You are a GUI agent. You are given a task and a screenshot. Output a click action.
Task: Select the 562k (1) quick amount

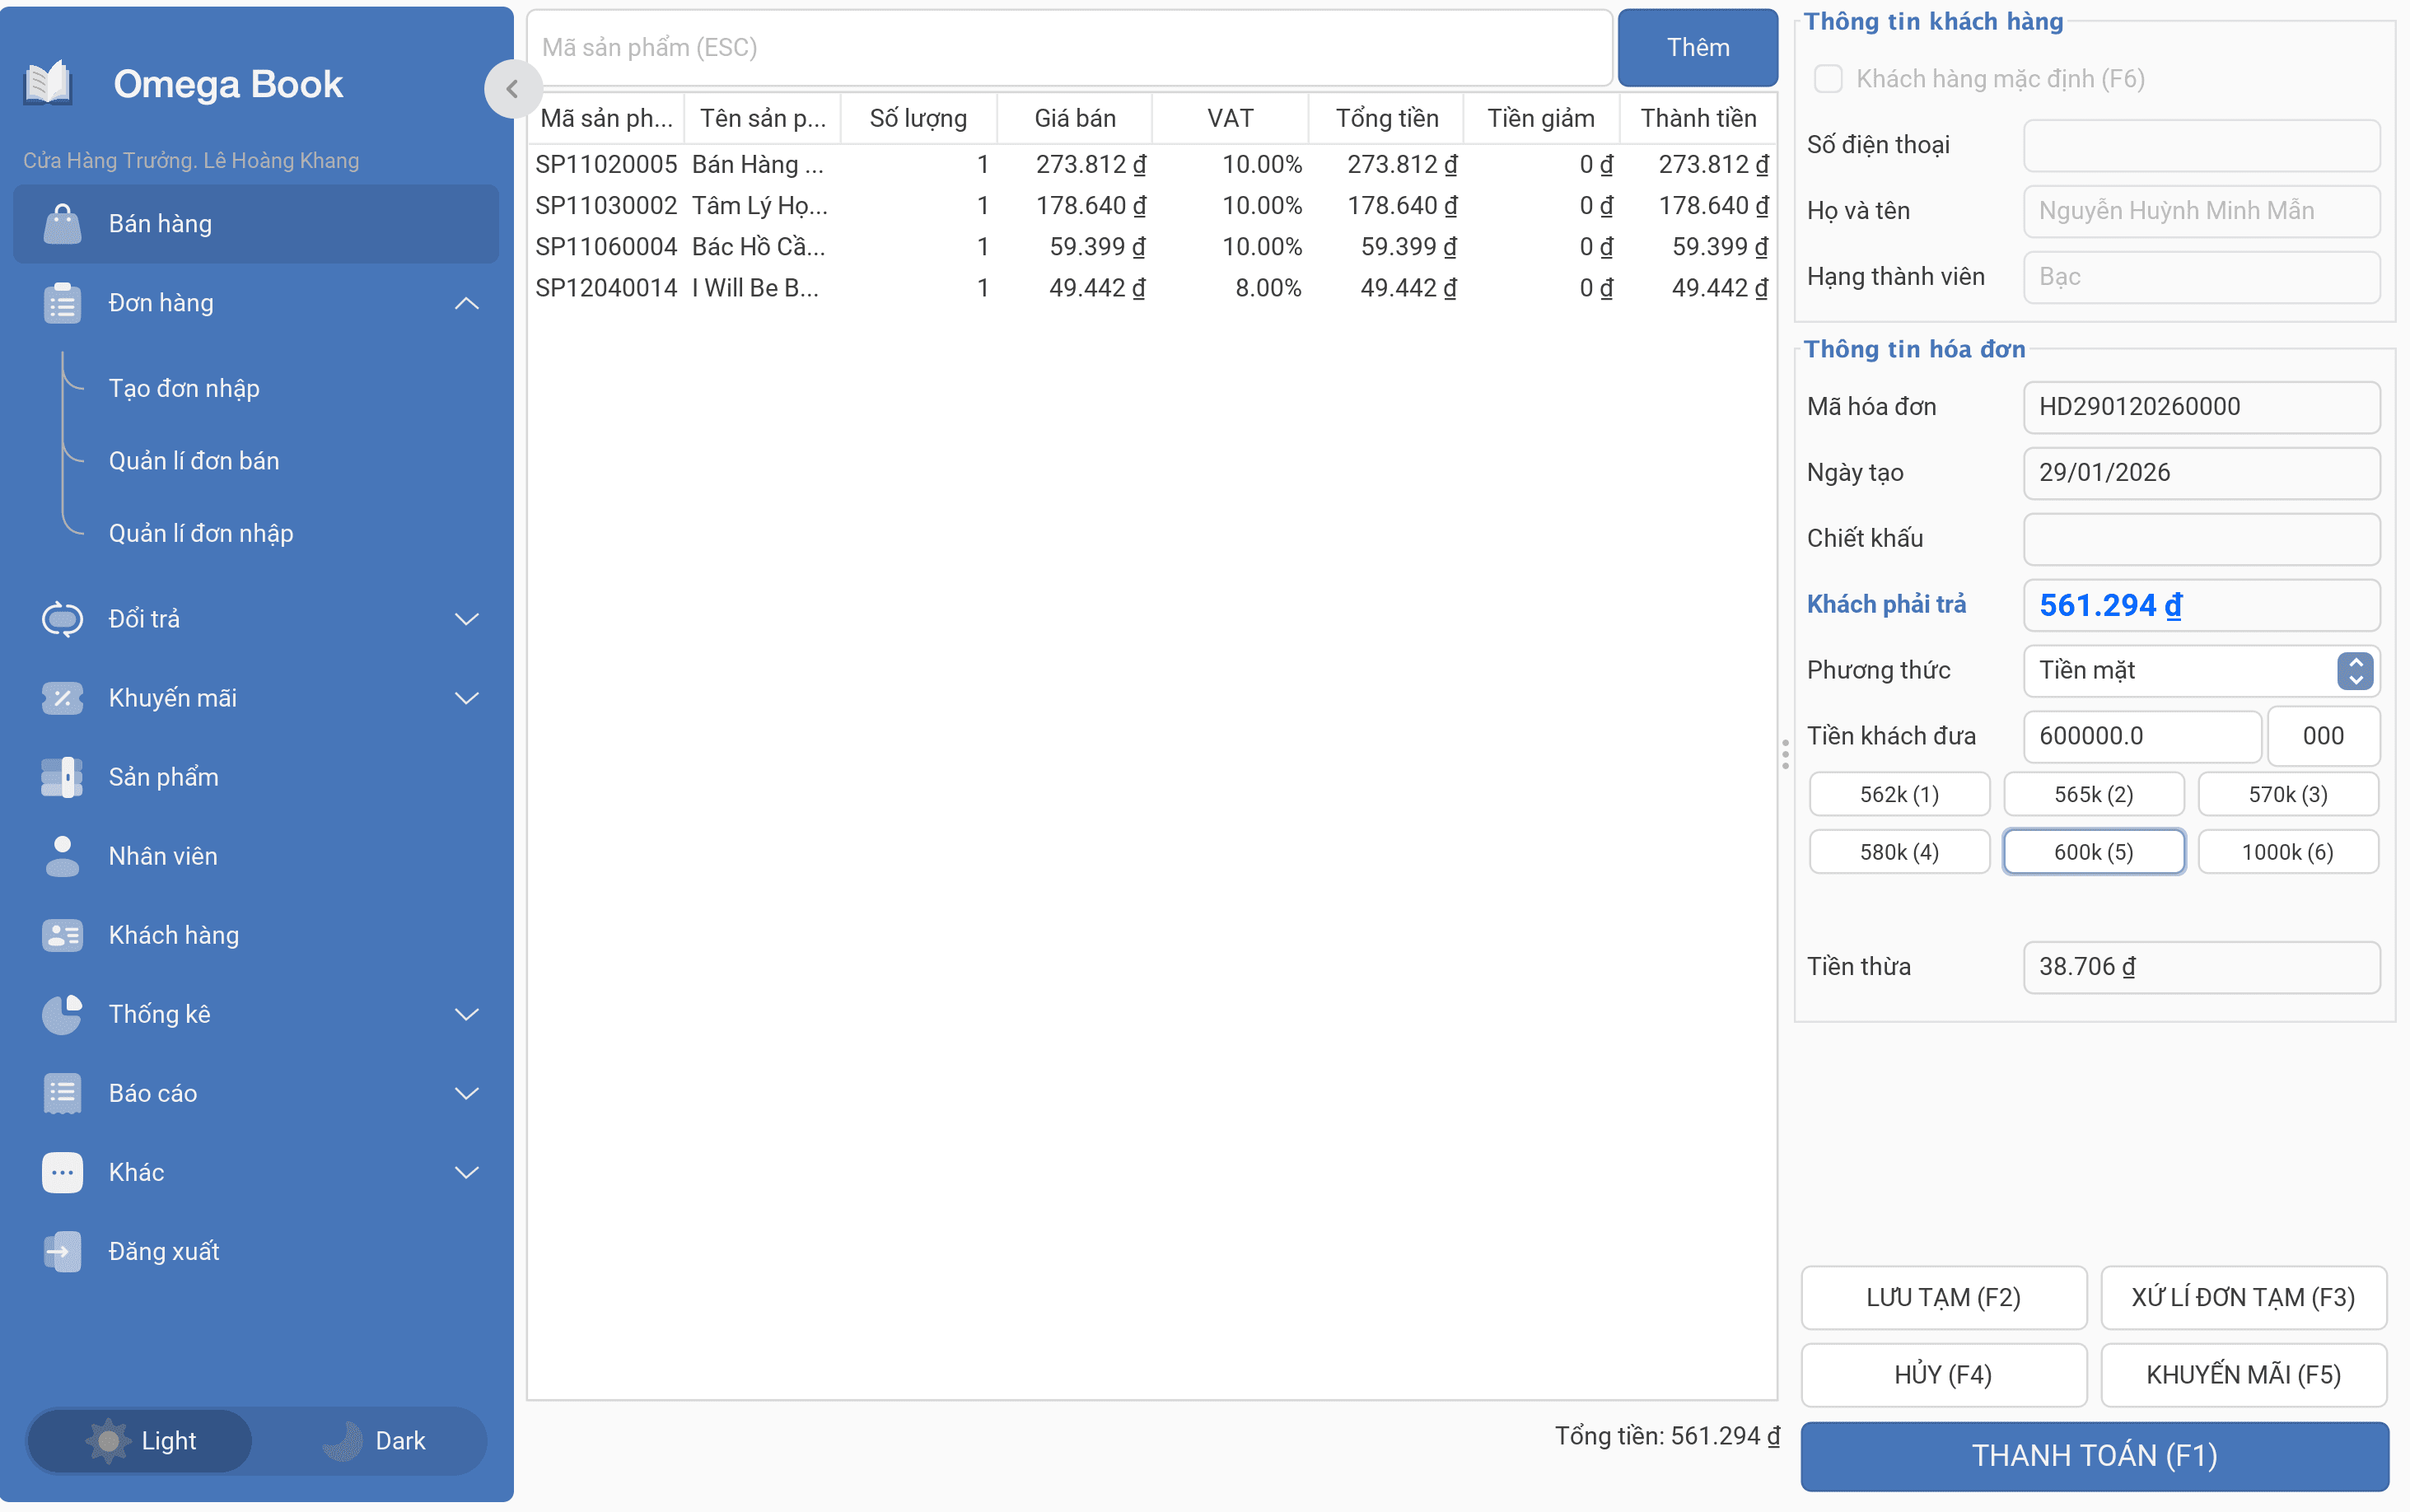1899,794
